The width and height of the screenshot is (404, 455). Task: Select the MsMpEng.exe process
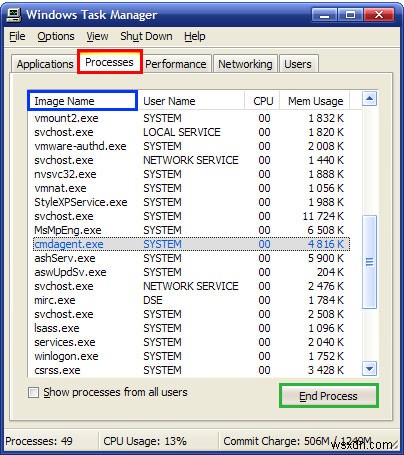191,230
